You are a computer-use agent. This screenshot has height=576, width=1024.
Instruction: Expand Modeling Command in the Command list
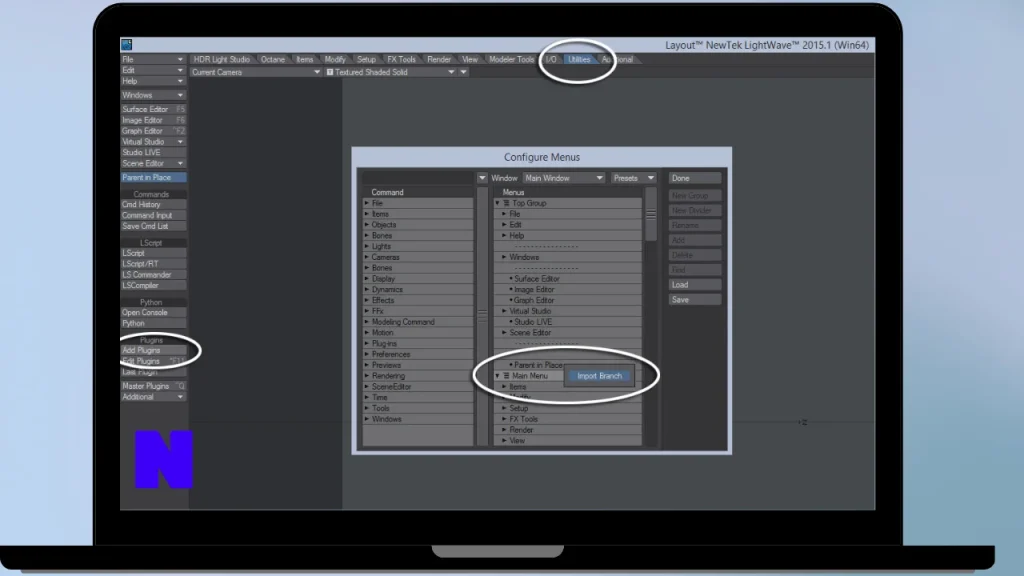(367, 322)
